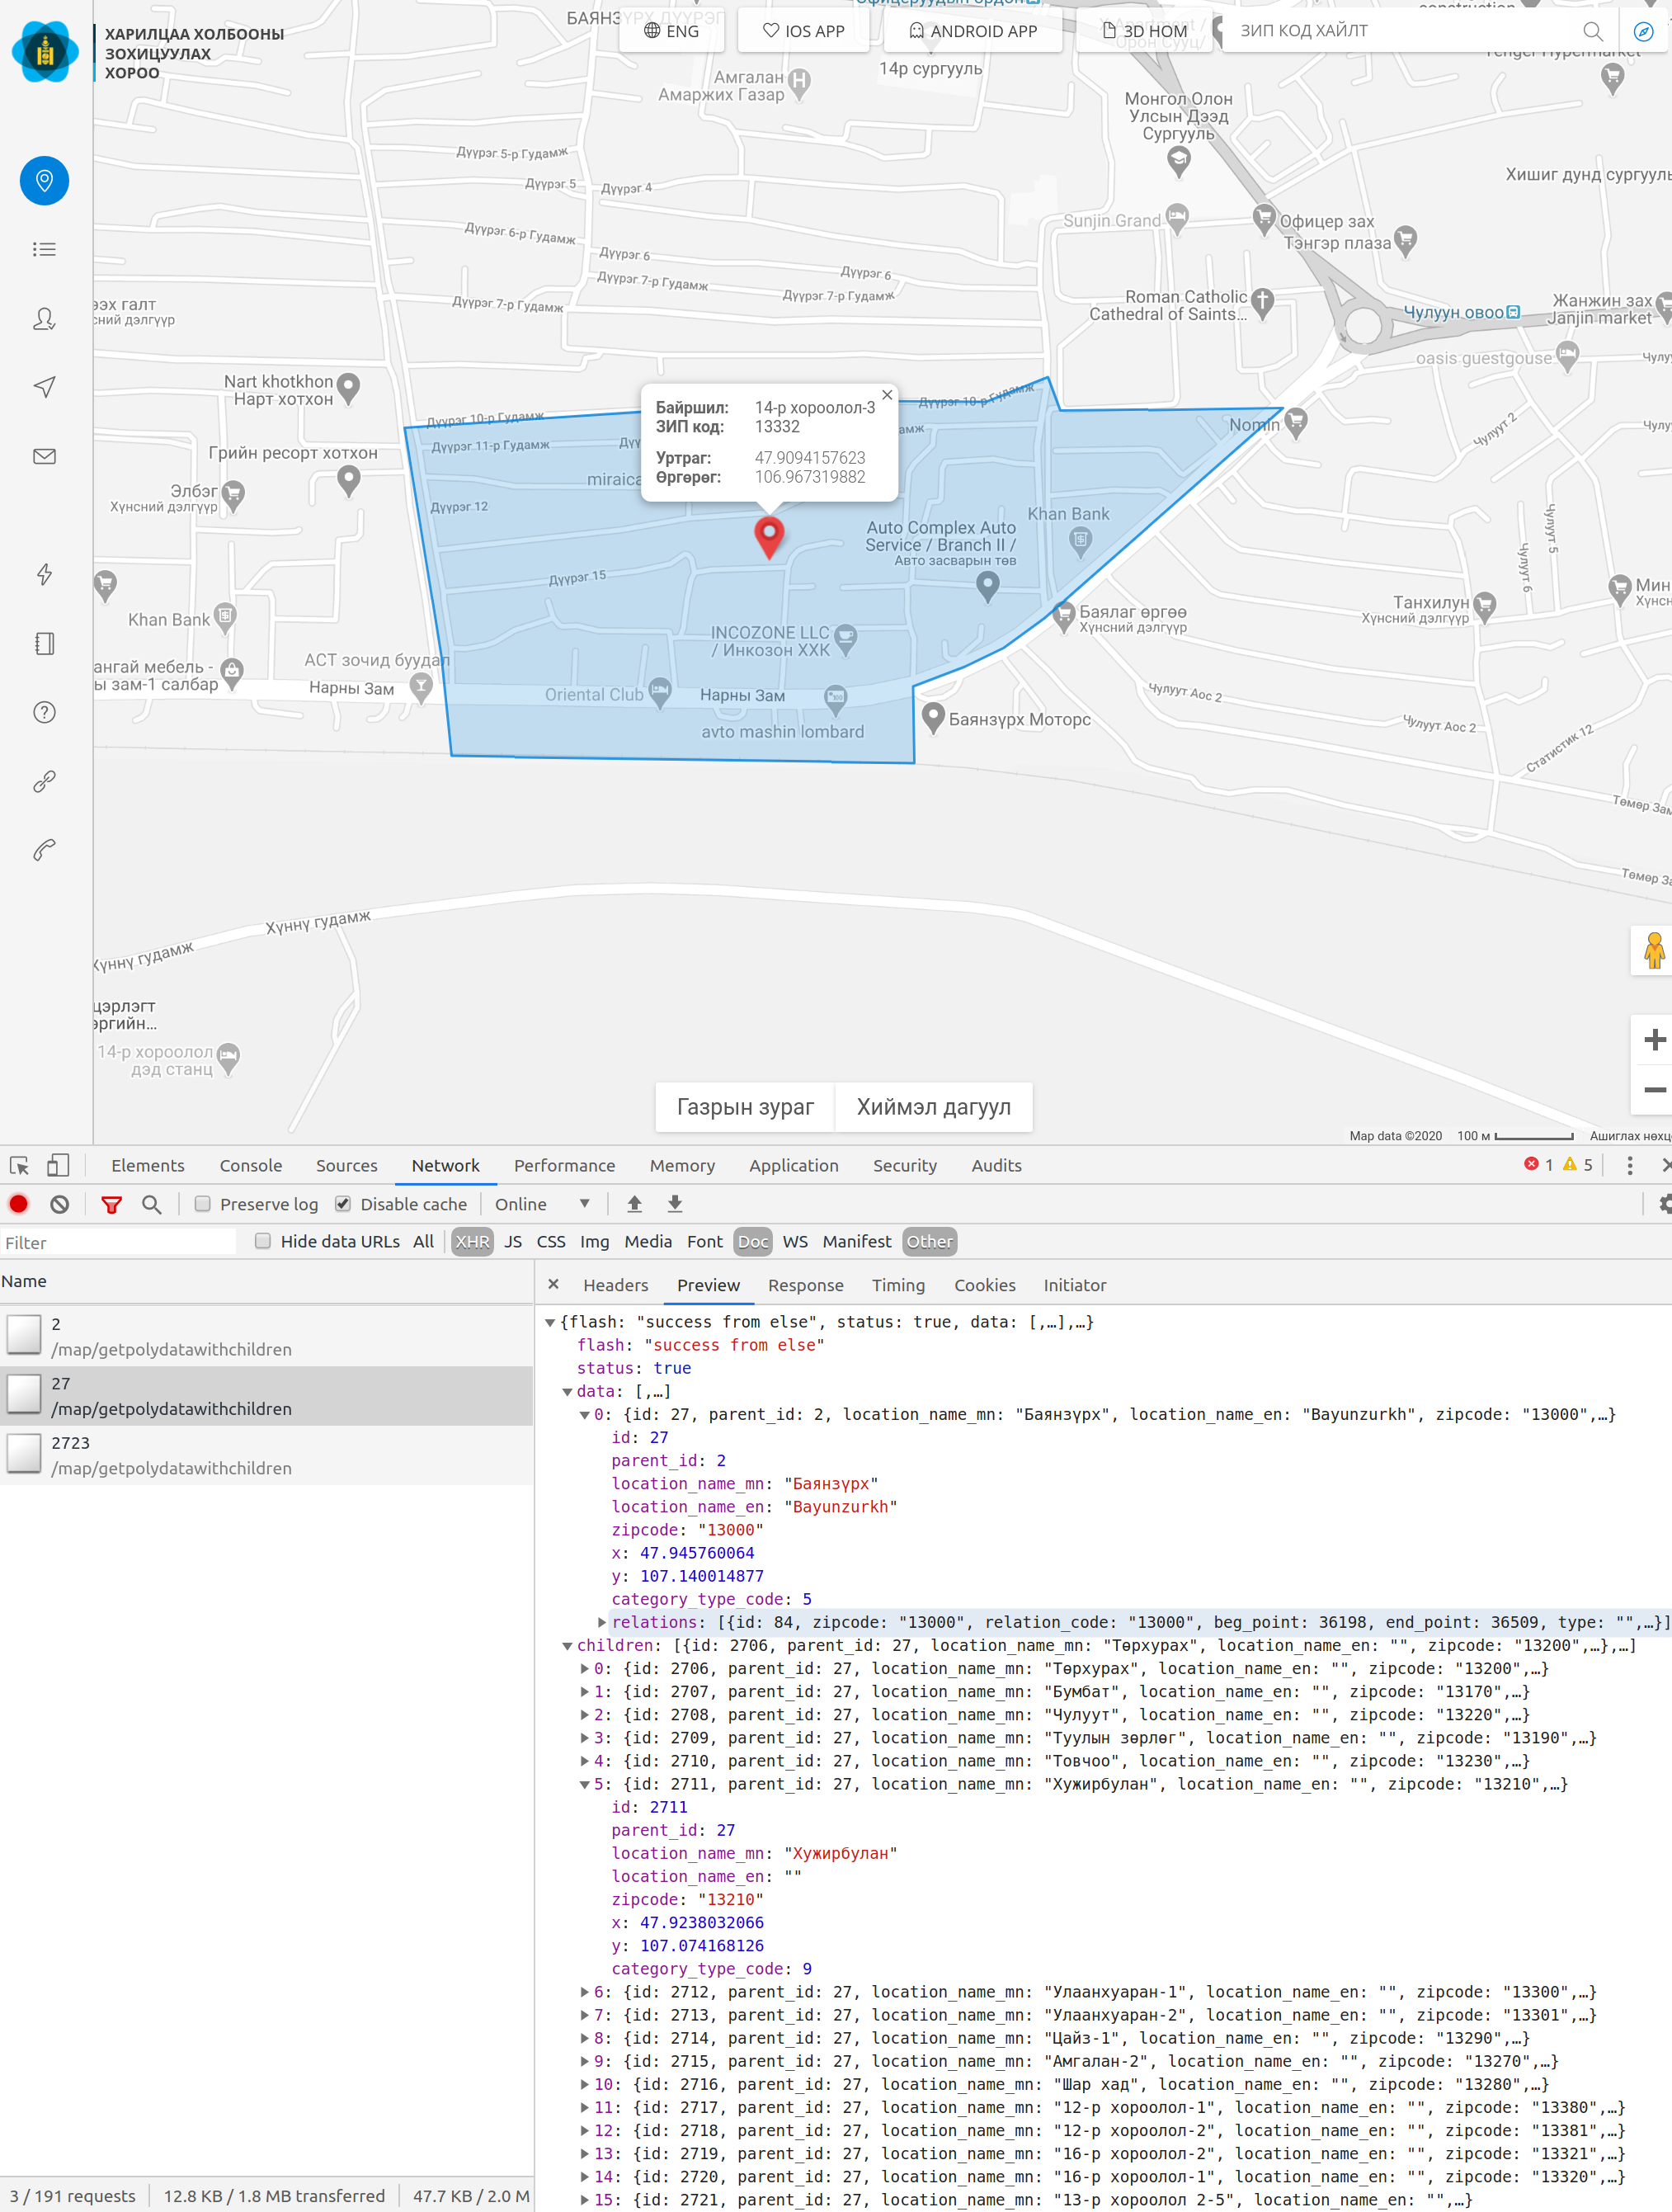
Task: Click the red map marker pin
Action: (x=769, y=536)
